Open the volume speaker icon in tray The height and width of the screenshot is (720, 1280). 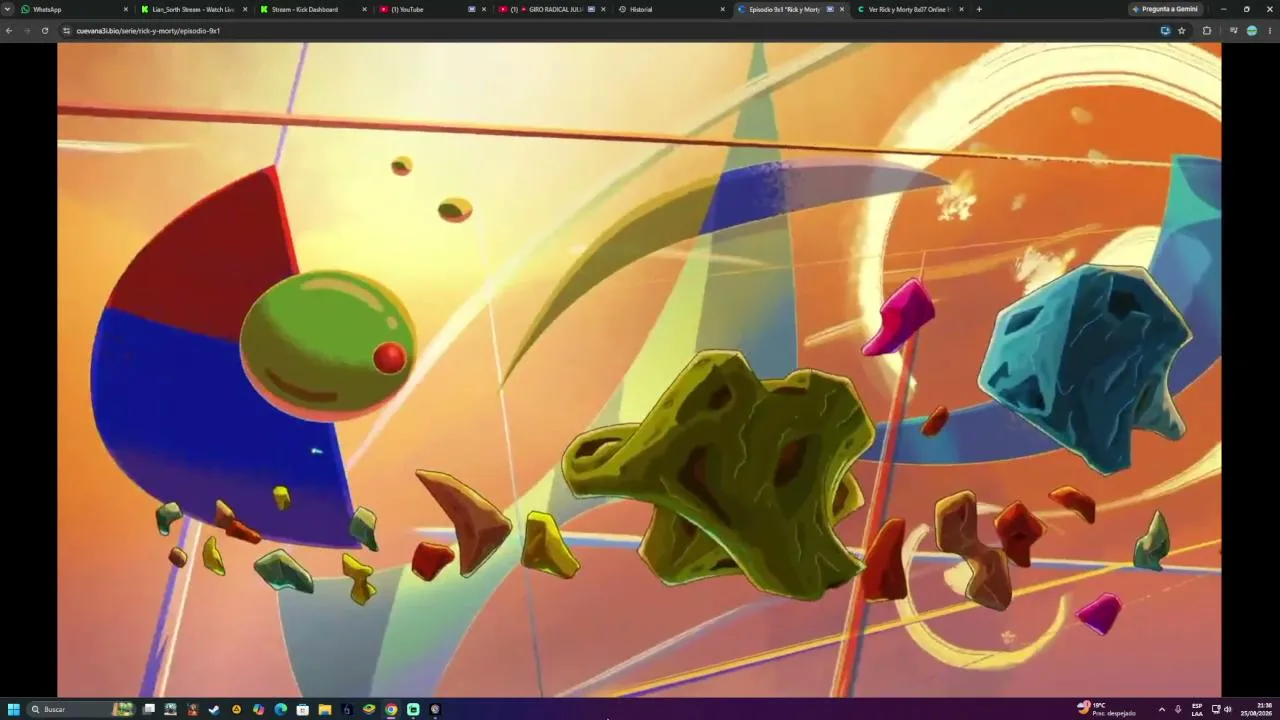[1227, 709]
